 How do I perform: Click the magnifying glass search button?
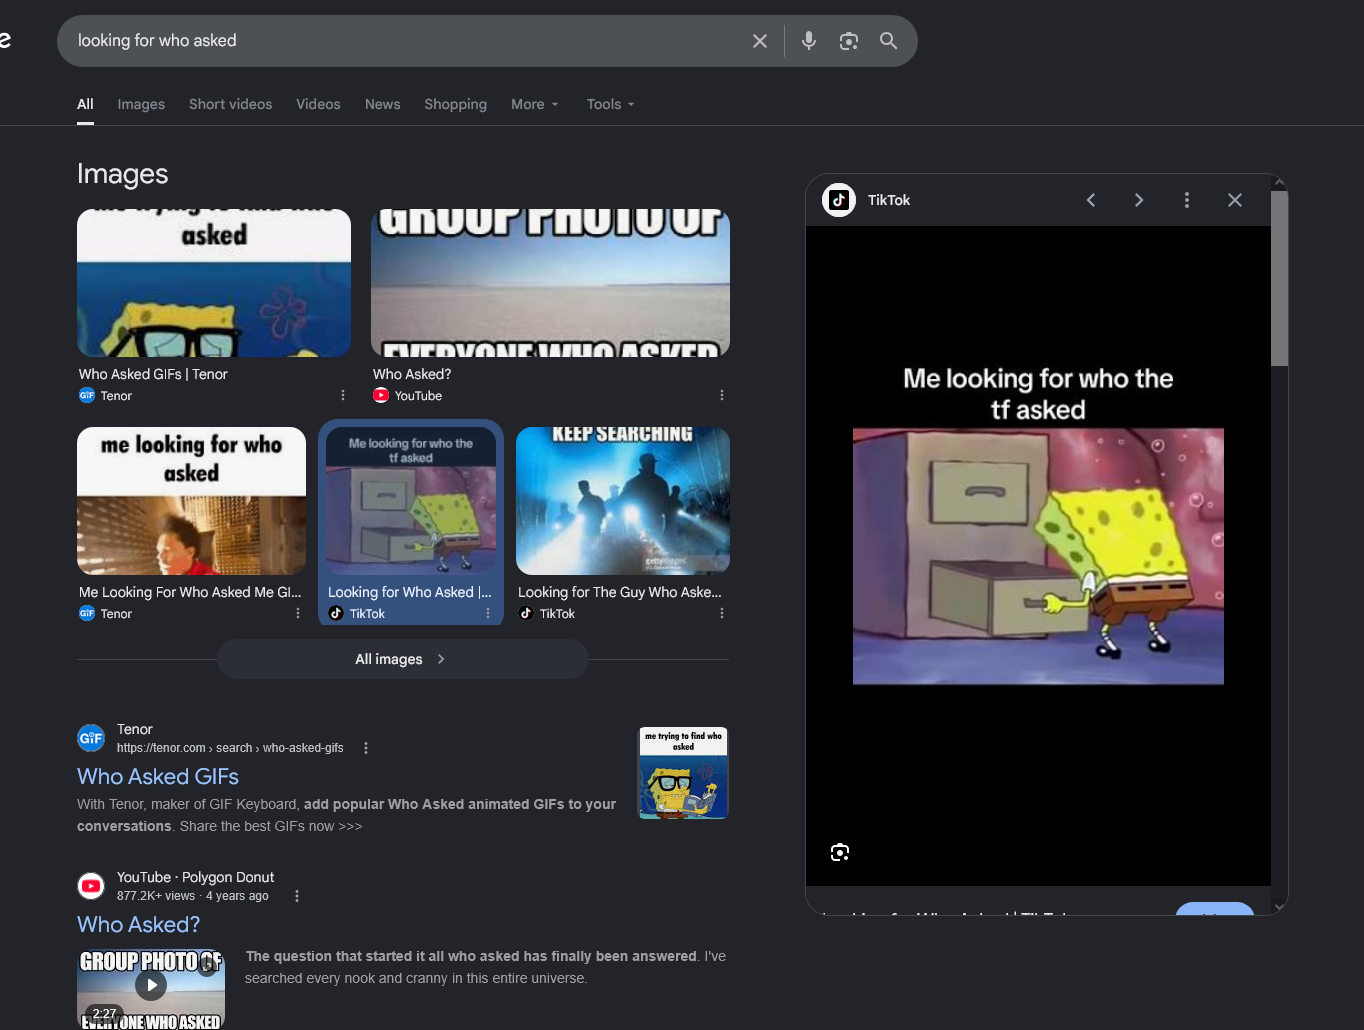(x=888, y=41)
